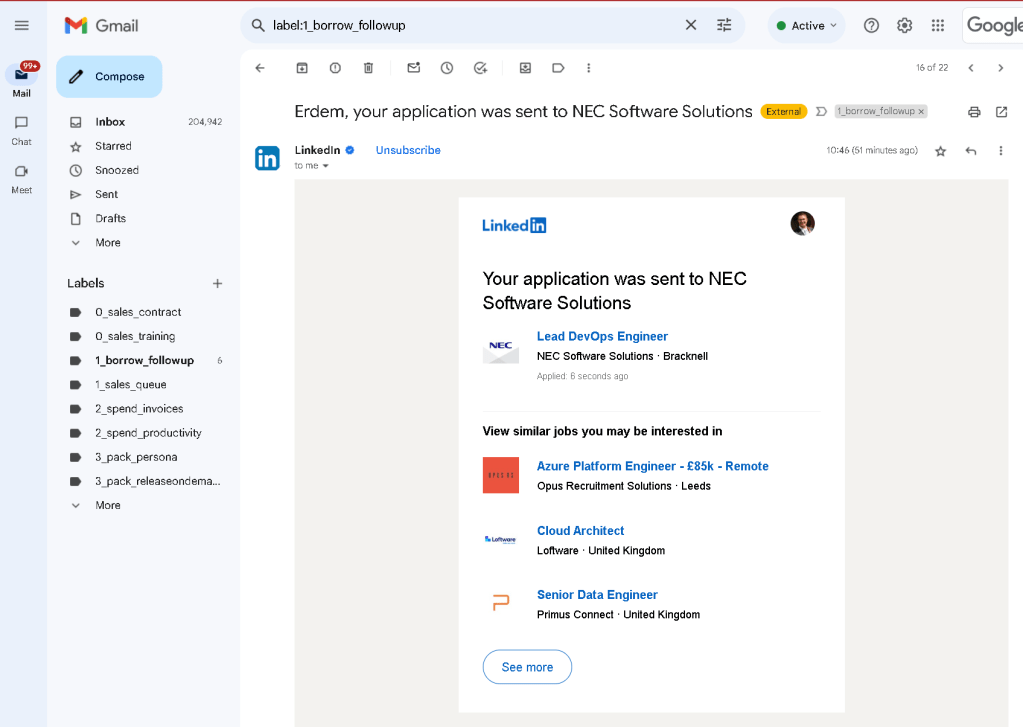Go back to the label list
Image resolution: width=1023 pixels, height=727 pixels.
(260, 68)
